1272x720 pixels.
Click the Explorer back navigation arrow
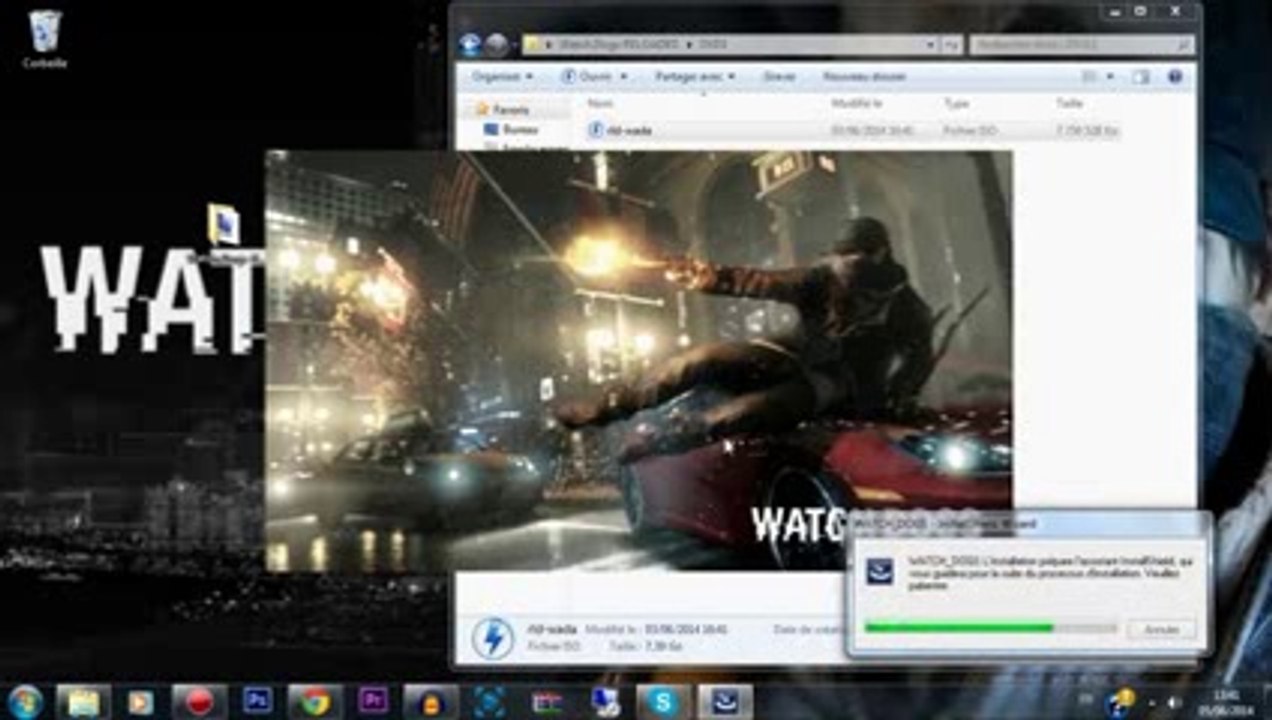pos(470,45)
